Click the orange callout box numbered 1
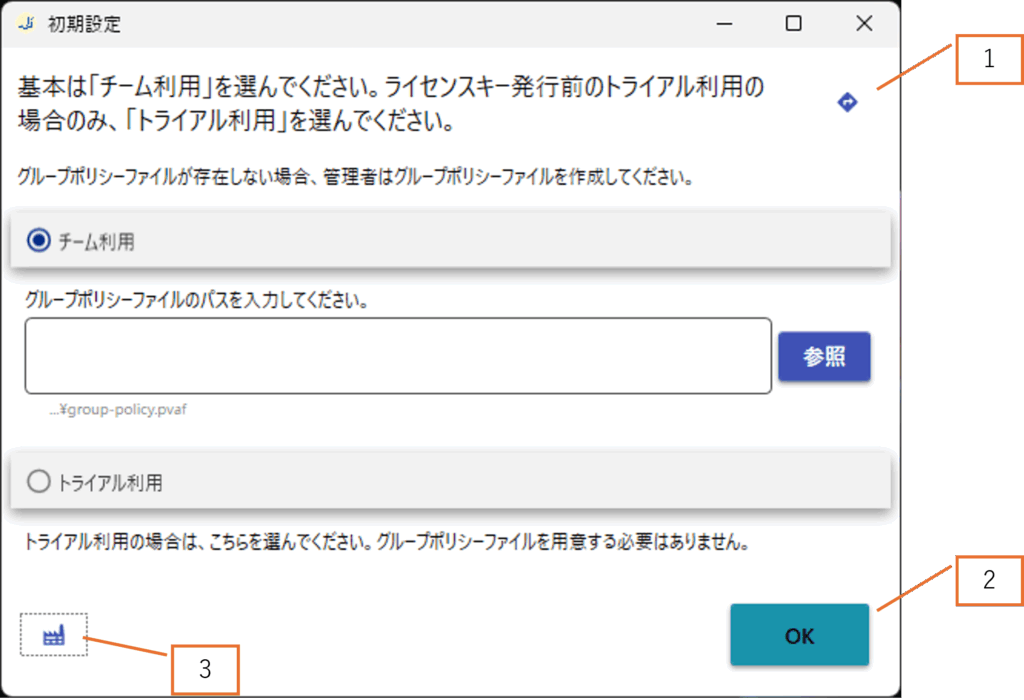This screenshot has width=1024, height=700. [x=988, y=59]
